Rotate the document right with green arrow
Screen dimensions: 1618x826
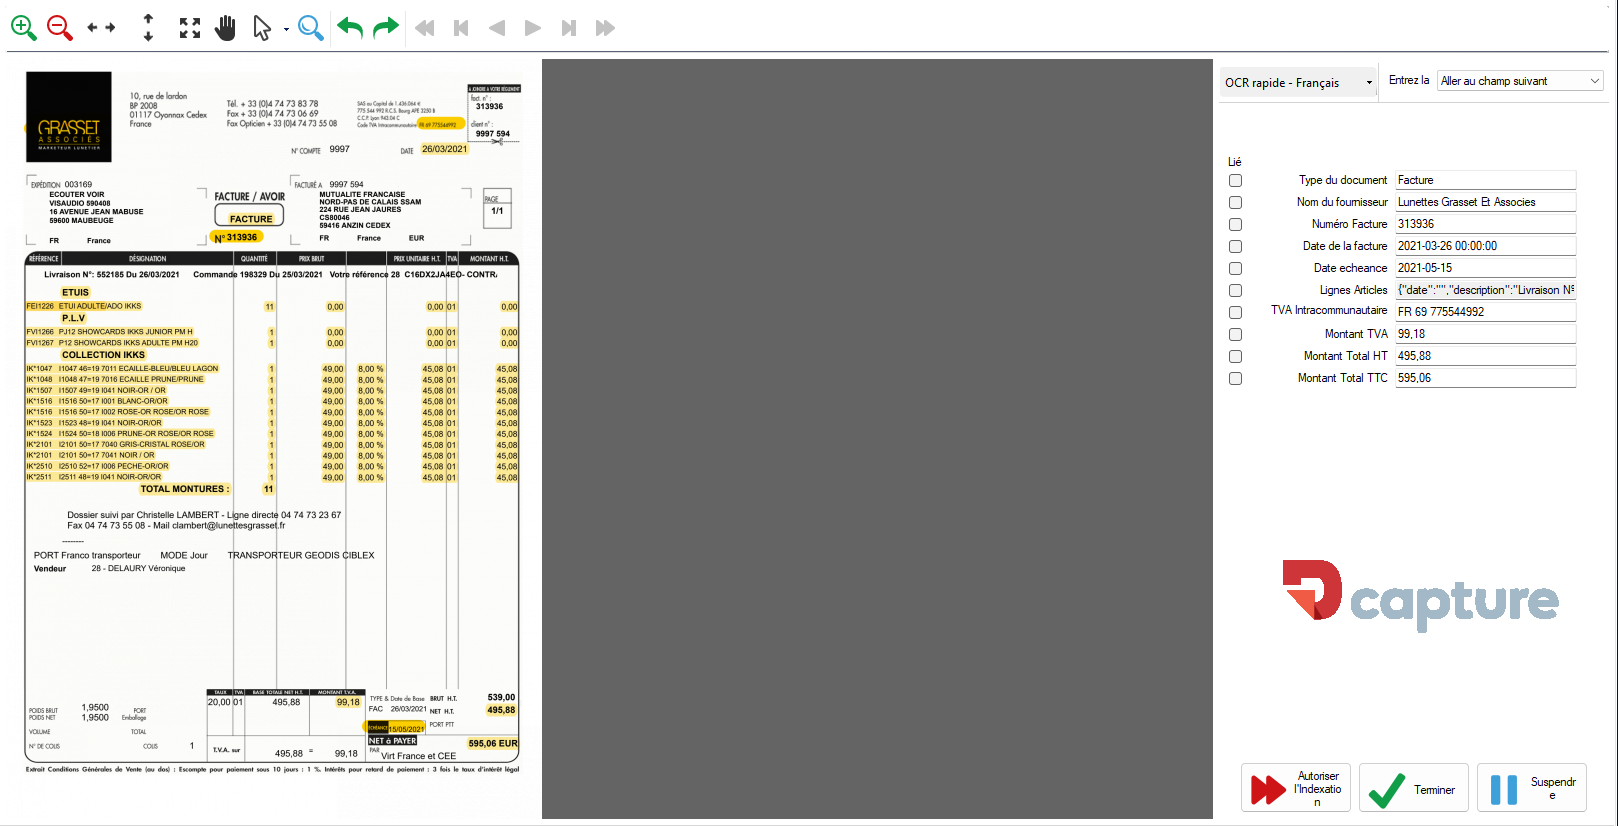pyautogui.click(x=385, y=28)
